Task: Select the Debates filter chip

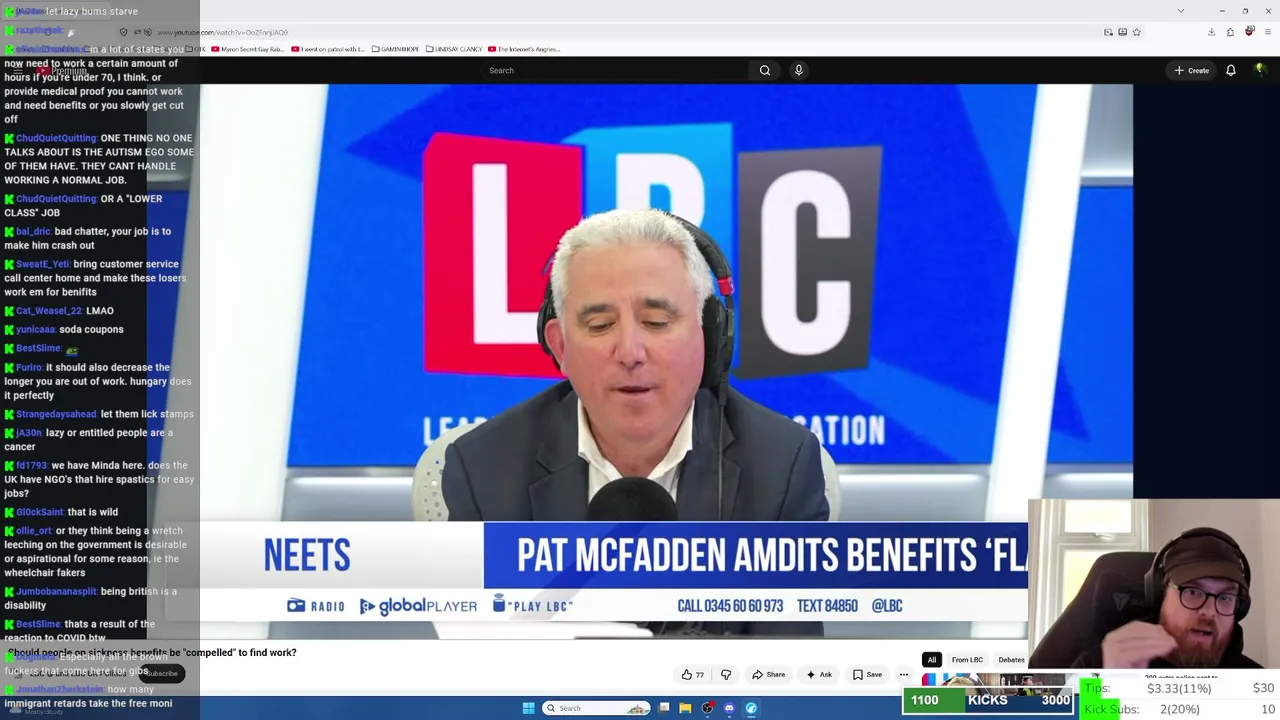Action: (1011, 660)
